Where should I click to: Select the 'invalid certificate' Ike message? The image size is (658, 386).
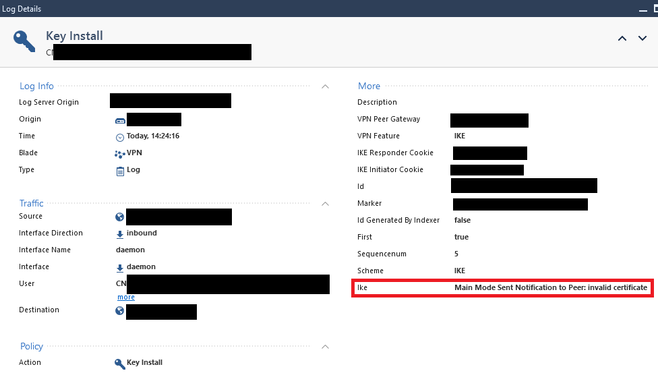pyautogui.click(x=551, y=287)
